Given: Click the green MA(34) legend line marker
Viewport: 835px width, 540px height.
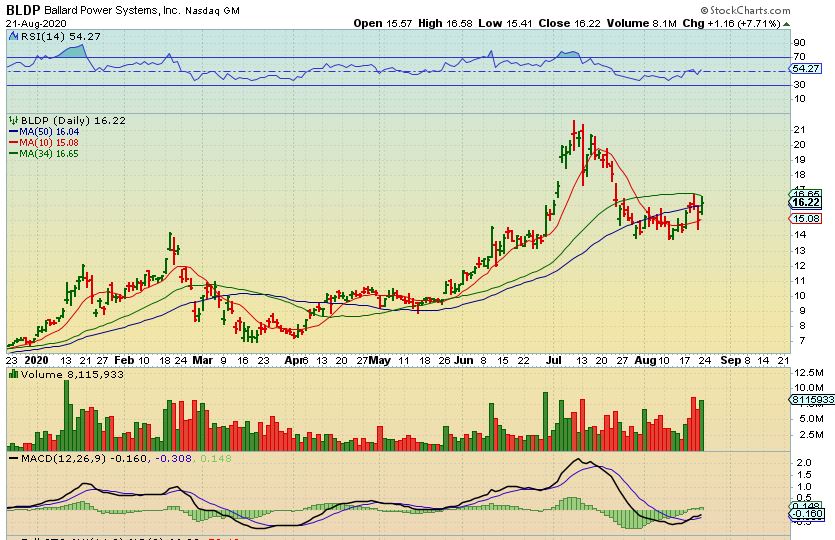Looking at the screenshot, I should pyautogui.click(x=13, y=153).
